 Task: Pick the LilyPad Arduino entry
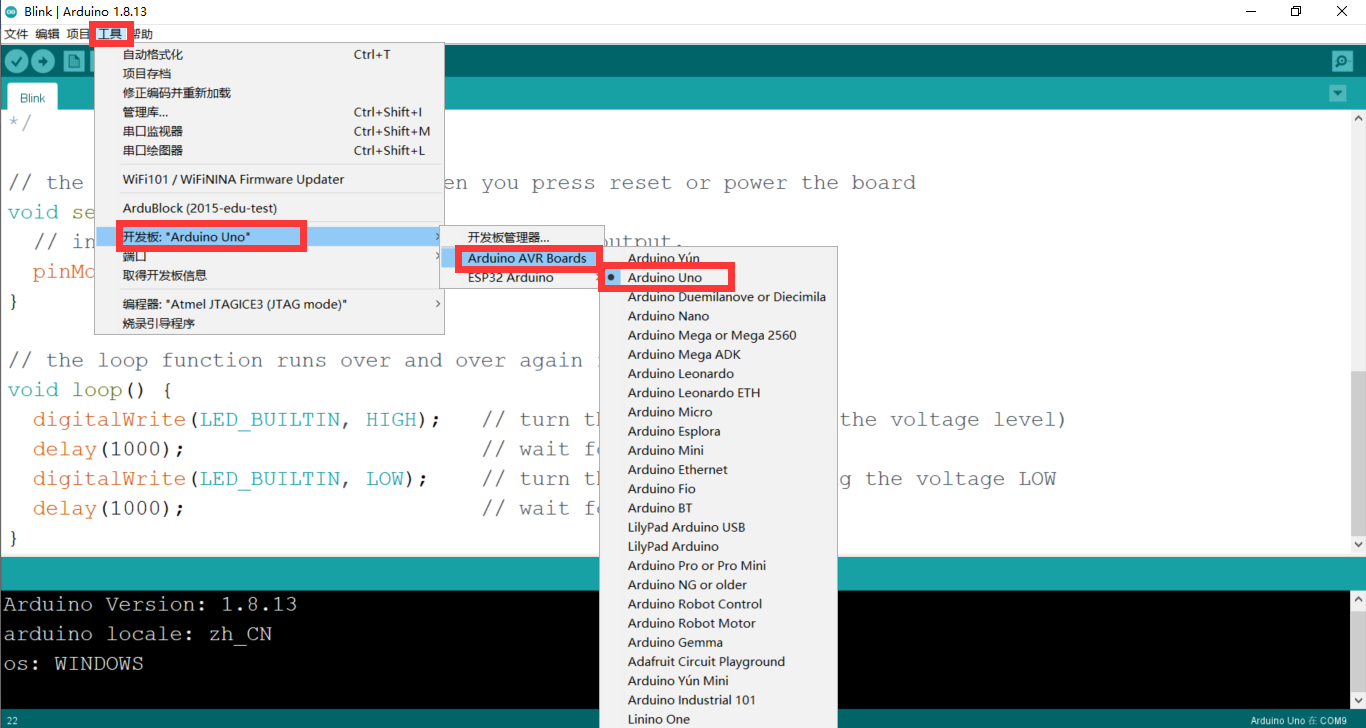pyautogui.click(x=718, y=546)
